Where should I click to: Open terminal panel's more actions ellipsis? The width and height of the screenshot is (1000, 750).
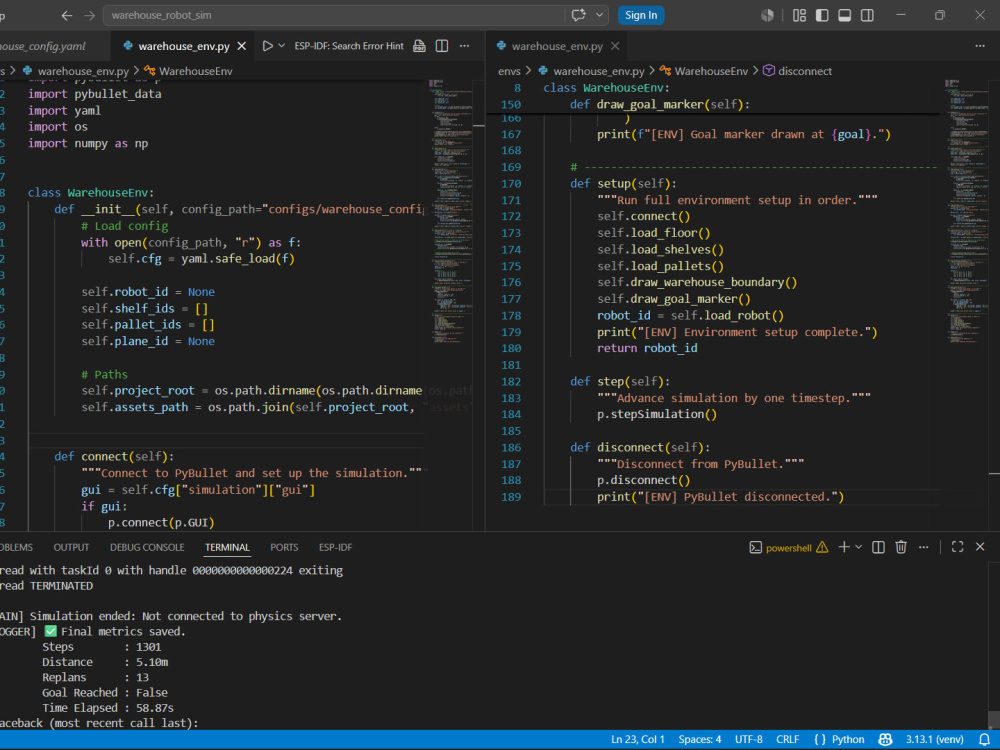point(923,547)
